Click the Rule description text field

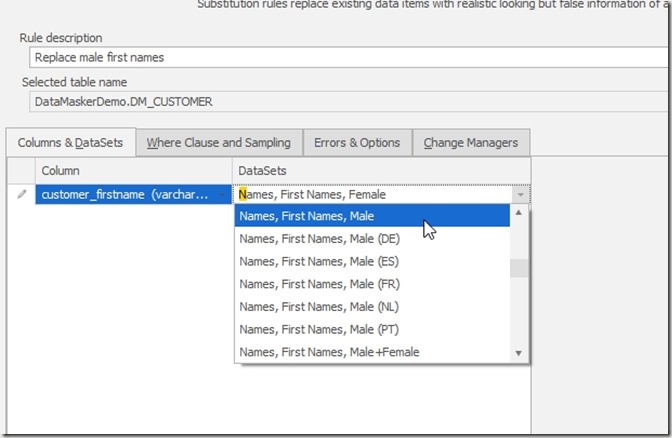pos(340,57)
